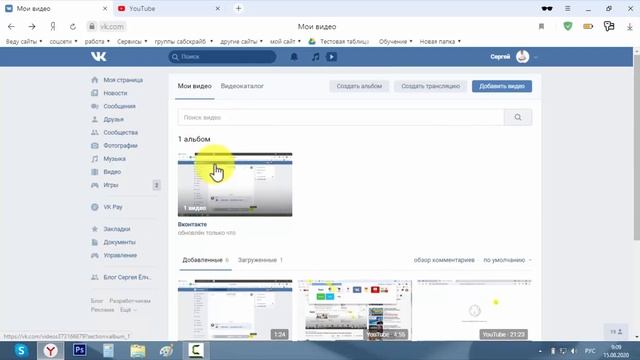Click the Создать альбом button
The height and width of the screenshot is (360, 640).
[359, 86]
